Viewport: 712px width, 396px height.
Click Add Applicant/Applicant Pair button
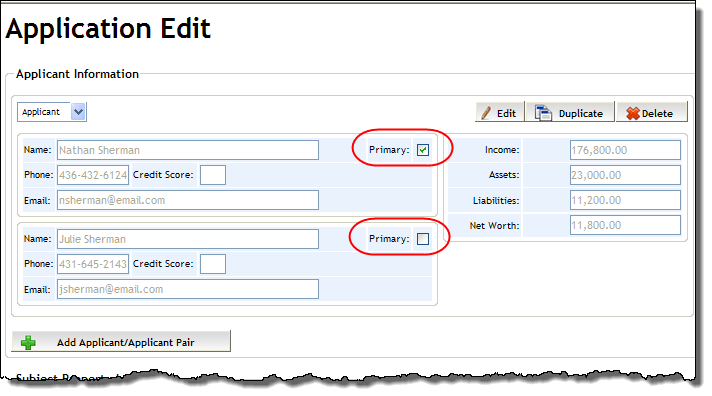click(121, 342)
